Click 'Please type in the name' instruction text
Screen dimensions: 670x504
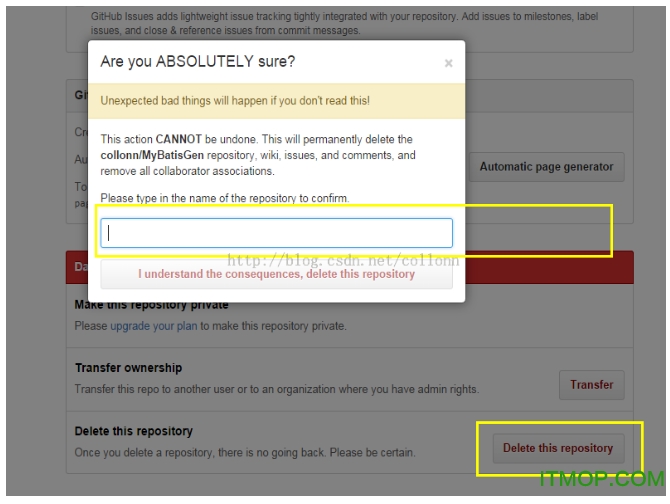(225, 198)
